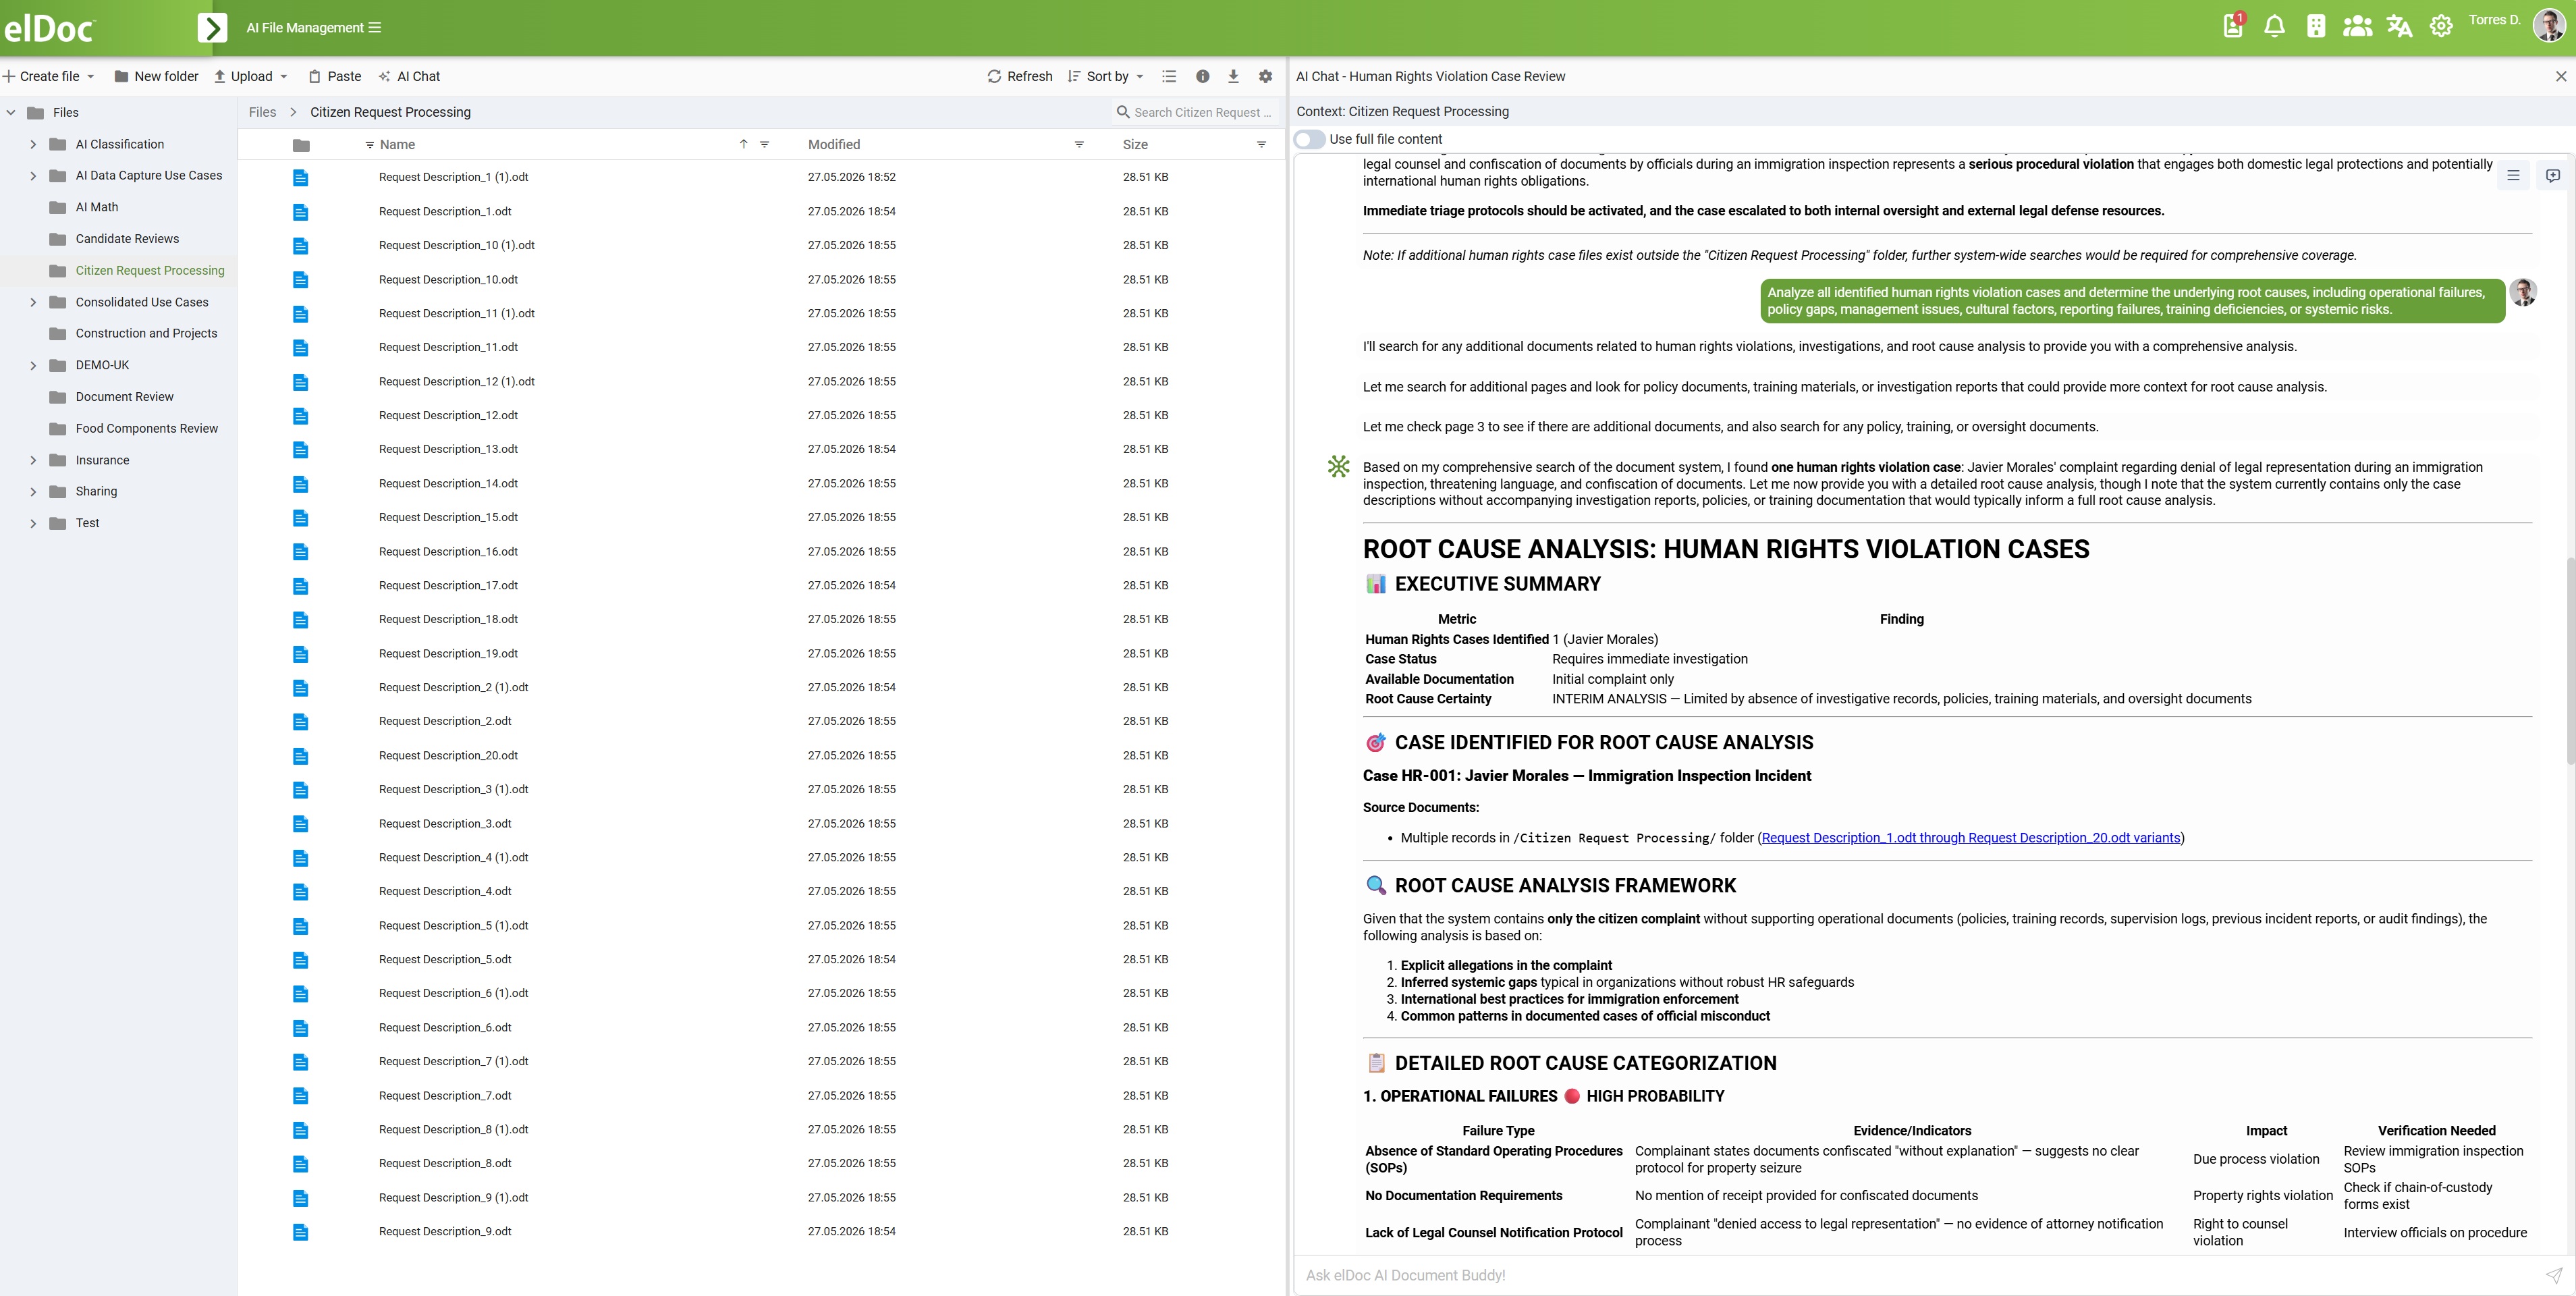This screenshot has height=1296, width=2576.
Task: Select Candidate Reviews folder in tree
Action: coord(127,239)
